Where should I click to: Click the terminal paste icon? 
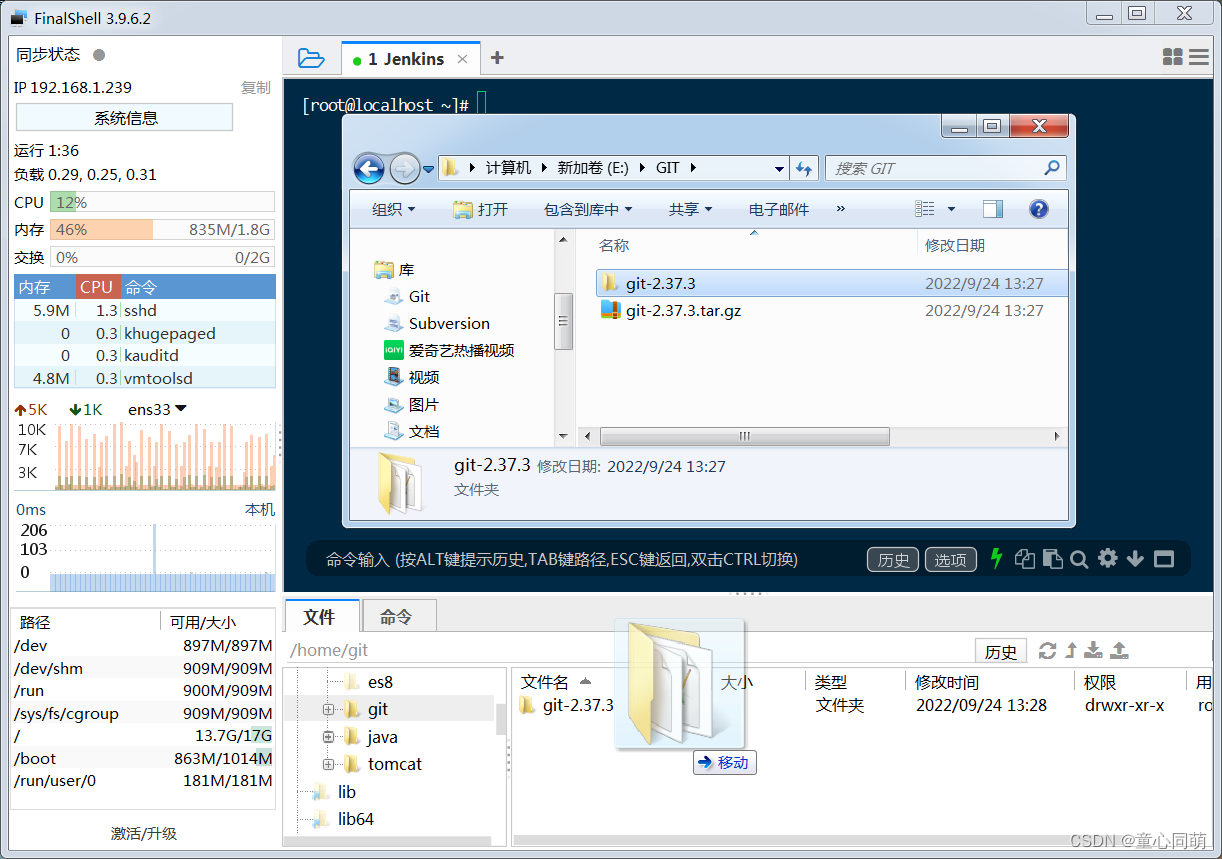click(1052, 559)
